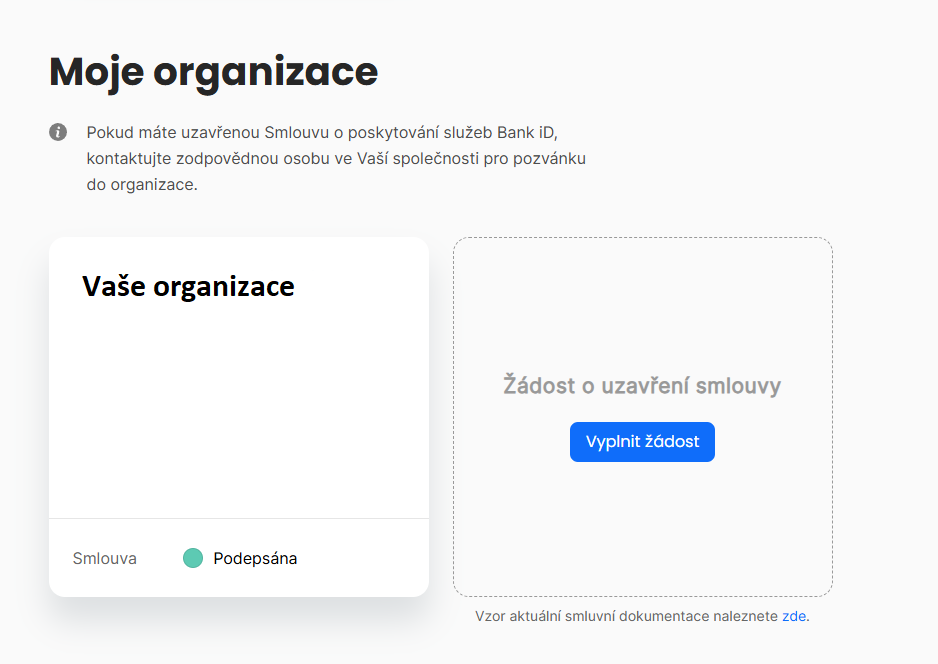This screenshot has height=664, width=938.
Task: Click the Žádost o uzavření smlouvy heading
Action: pos(642,386)
